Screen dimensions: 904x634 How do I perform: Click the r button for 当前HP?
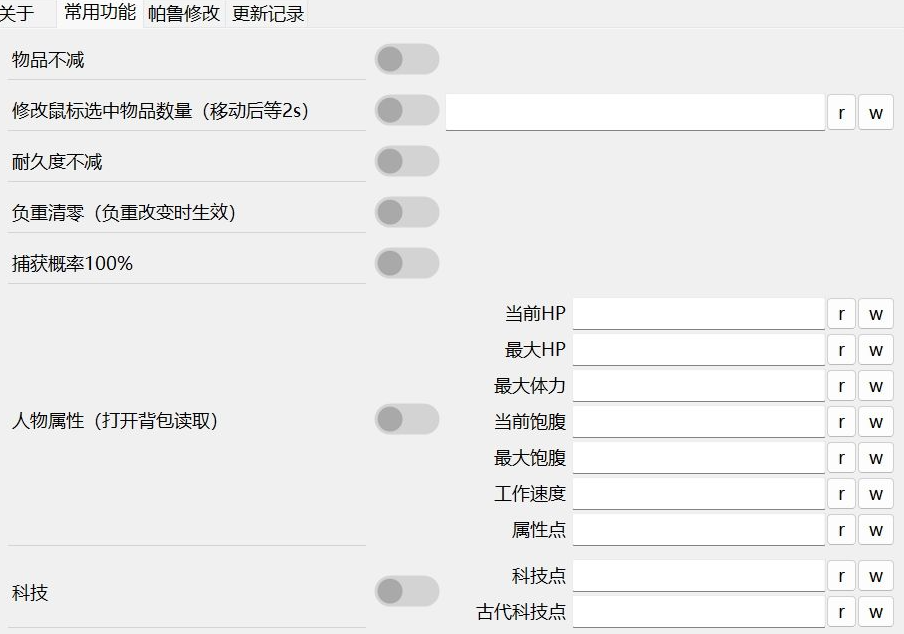point(841,314)
